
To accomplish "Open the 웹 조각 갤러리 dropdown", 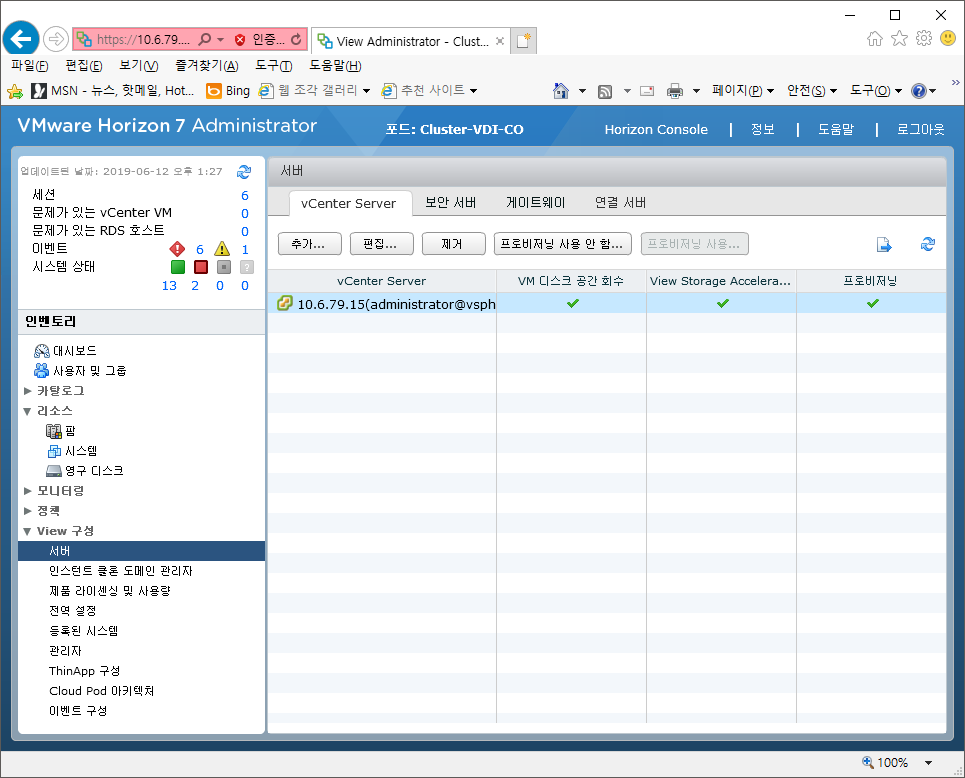I will [366, 91].
